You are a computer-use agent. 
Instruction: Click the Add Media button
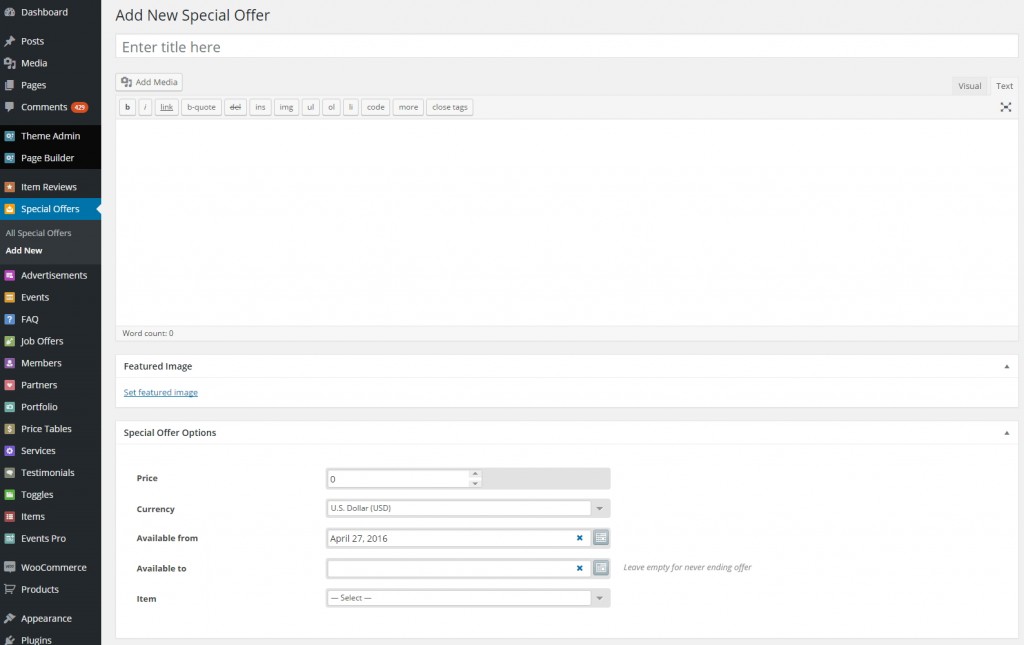click(149, 82)
